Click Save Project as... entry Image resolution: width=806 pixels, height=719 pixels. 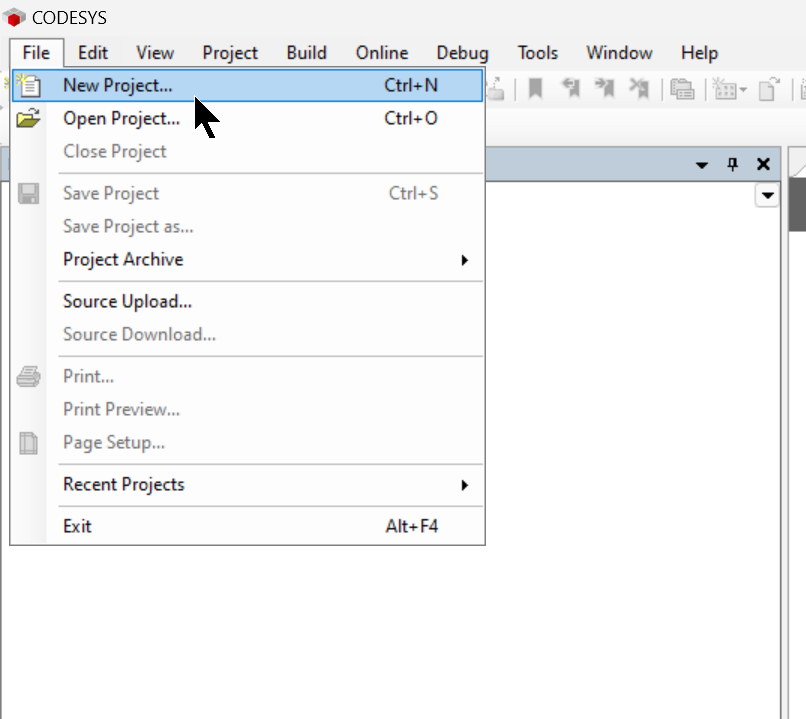pos(248,227)
